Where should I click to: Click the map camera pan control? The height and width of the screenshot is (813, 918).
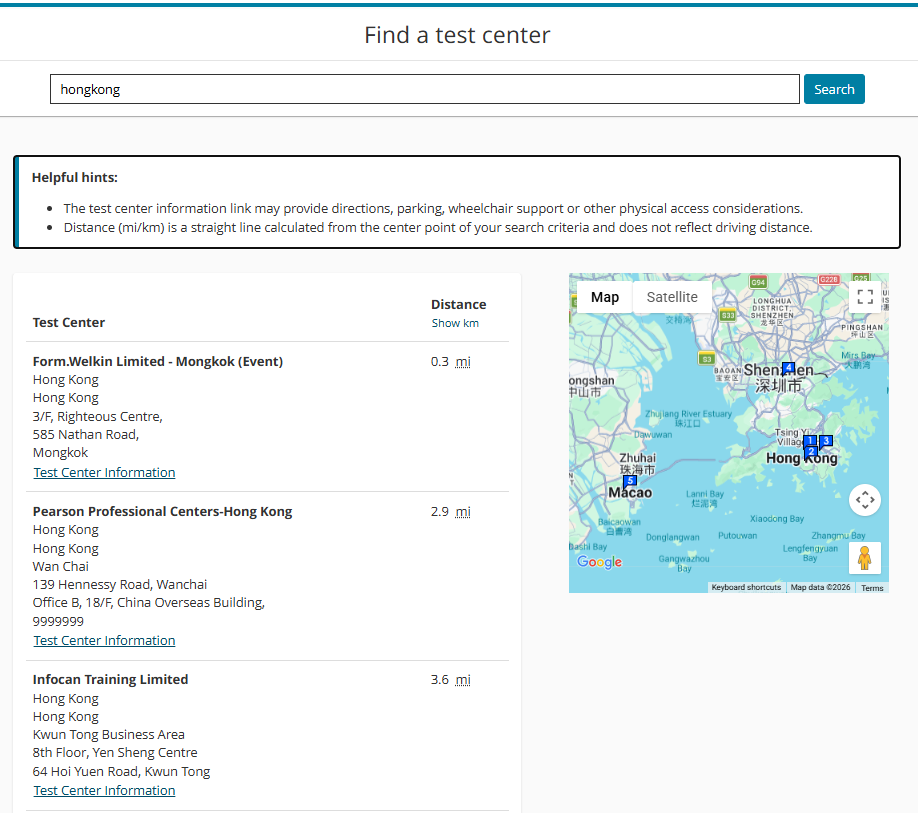pyautogui.click(x=865, y=500)
